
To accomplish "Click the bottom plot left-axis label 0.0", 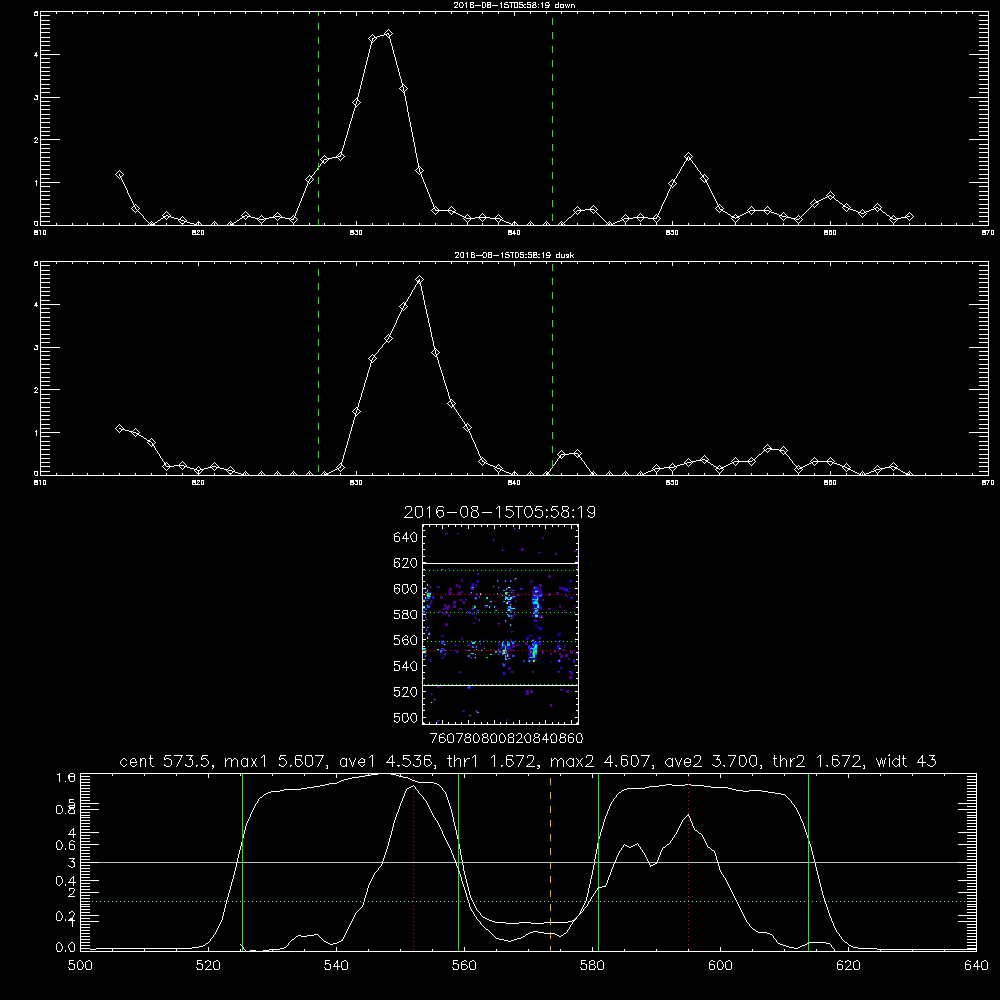I will point(66,947).
